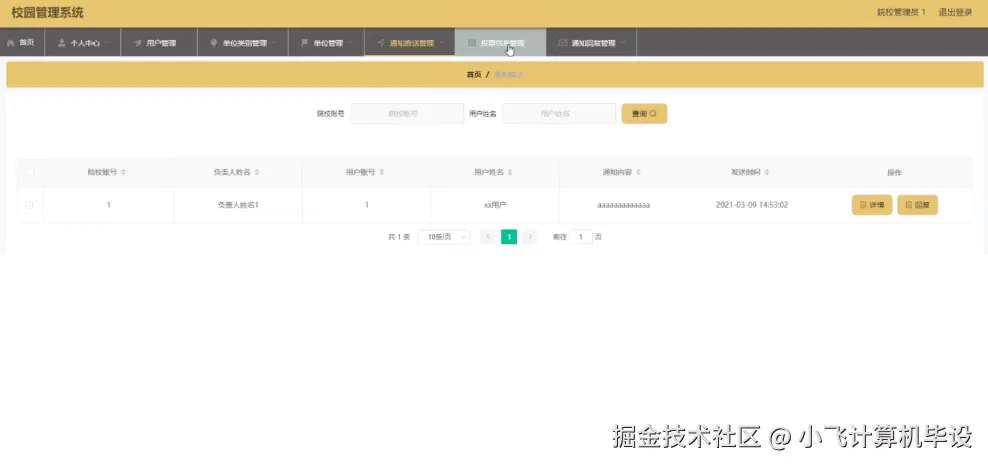Click the 查询 search button
Viewport: 988px width, 466px height.
pyautogui.click(x=644, y=113)
